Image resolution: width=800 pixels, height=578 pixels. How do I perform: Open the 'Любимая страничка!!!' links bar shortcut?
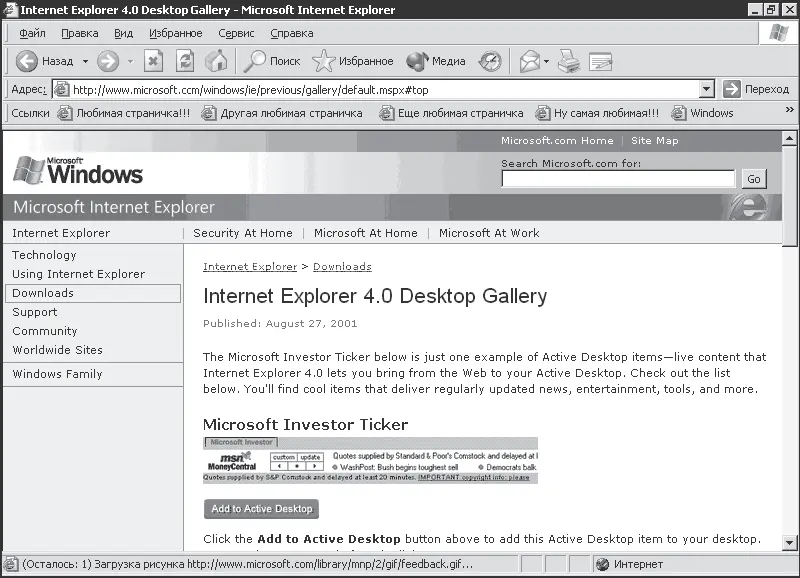tap(124, 113)
